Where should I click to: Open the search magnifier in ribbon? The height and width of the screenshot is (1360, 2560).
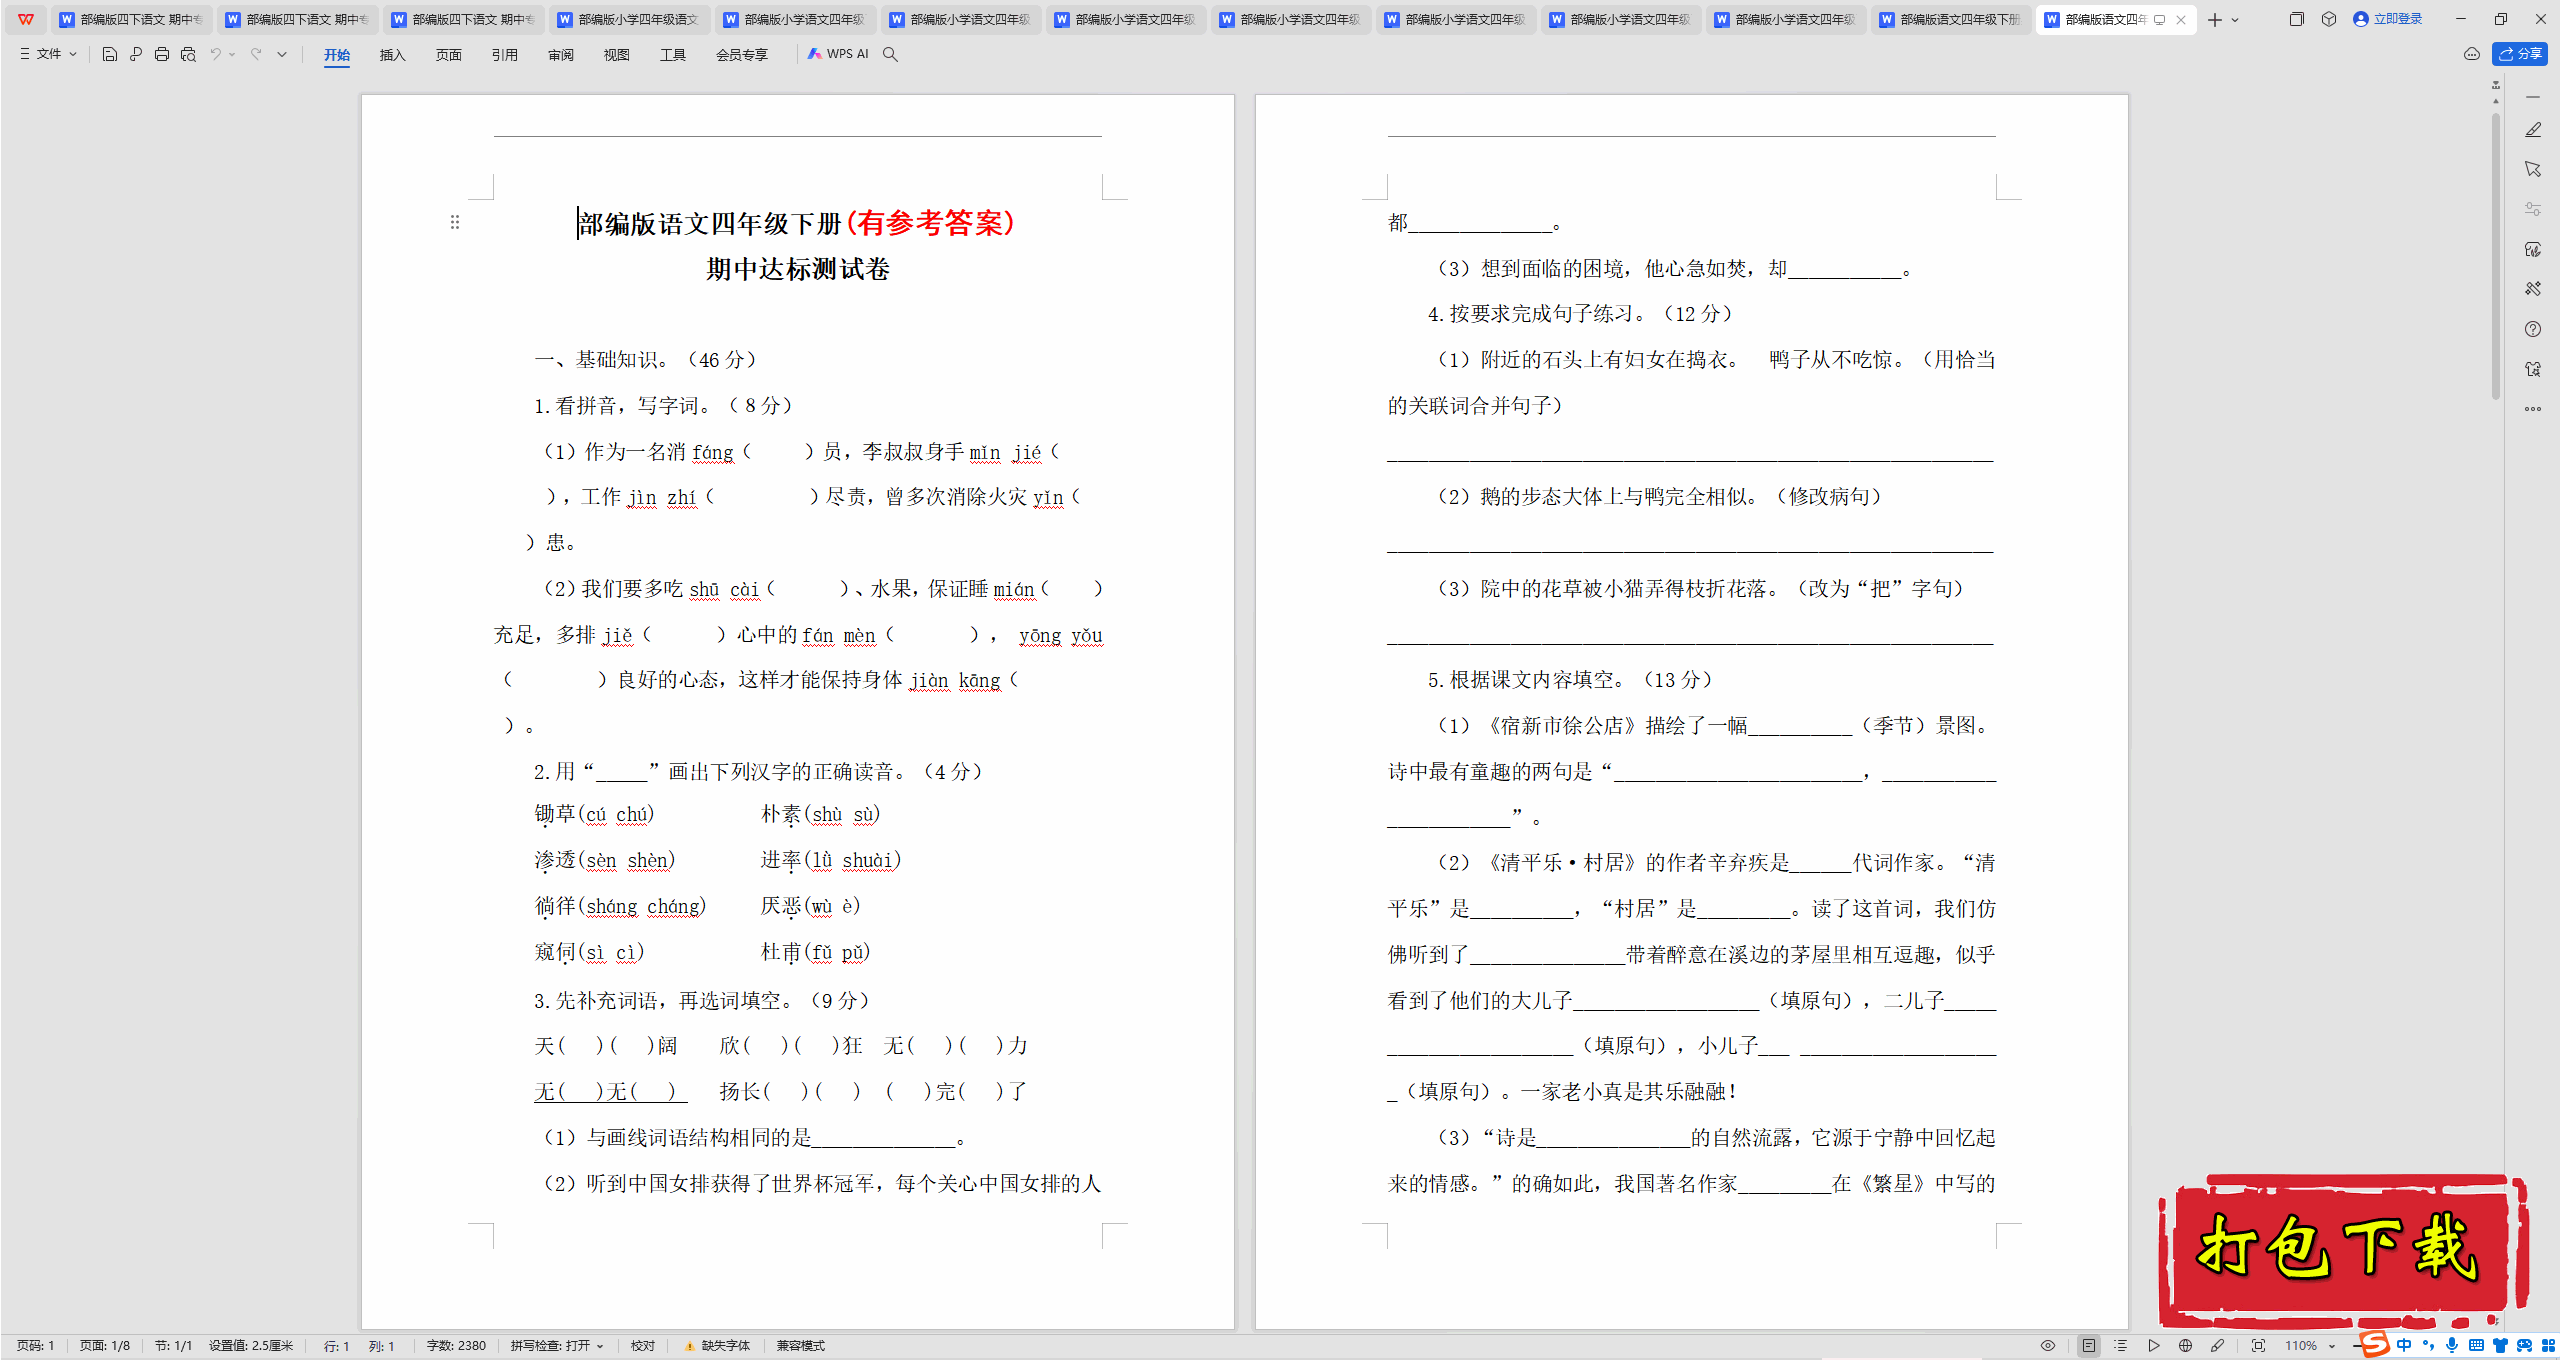(x=890, y=54)
